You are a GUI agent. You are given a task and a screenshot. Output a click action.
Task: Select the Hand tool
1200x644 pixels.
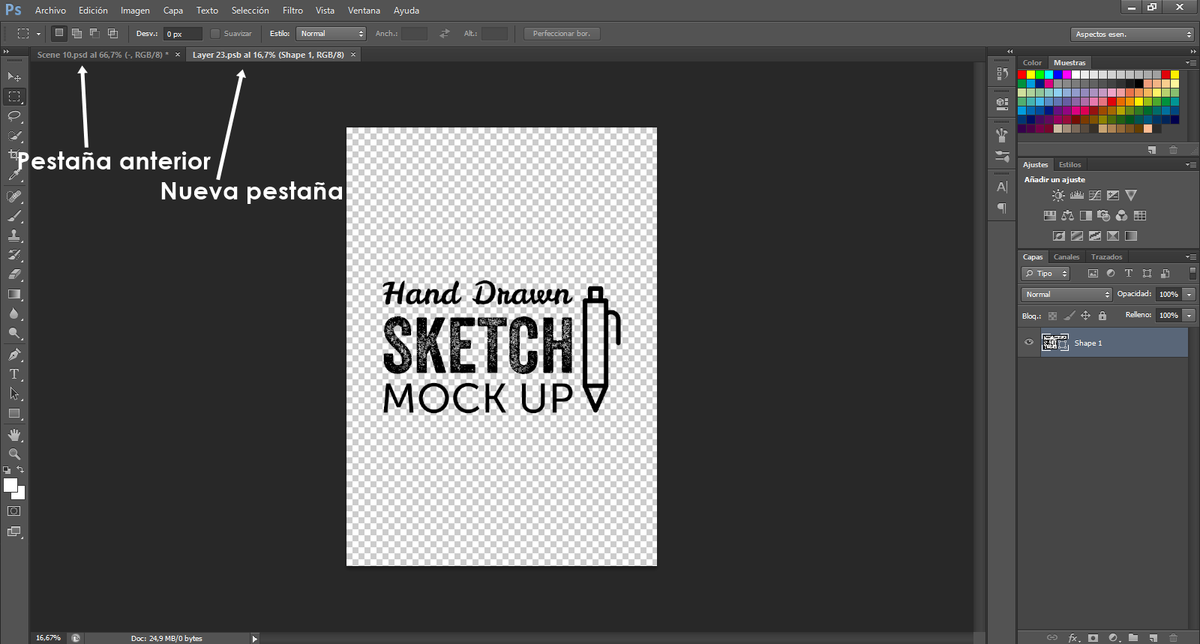[14, 434]
